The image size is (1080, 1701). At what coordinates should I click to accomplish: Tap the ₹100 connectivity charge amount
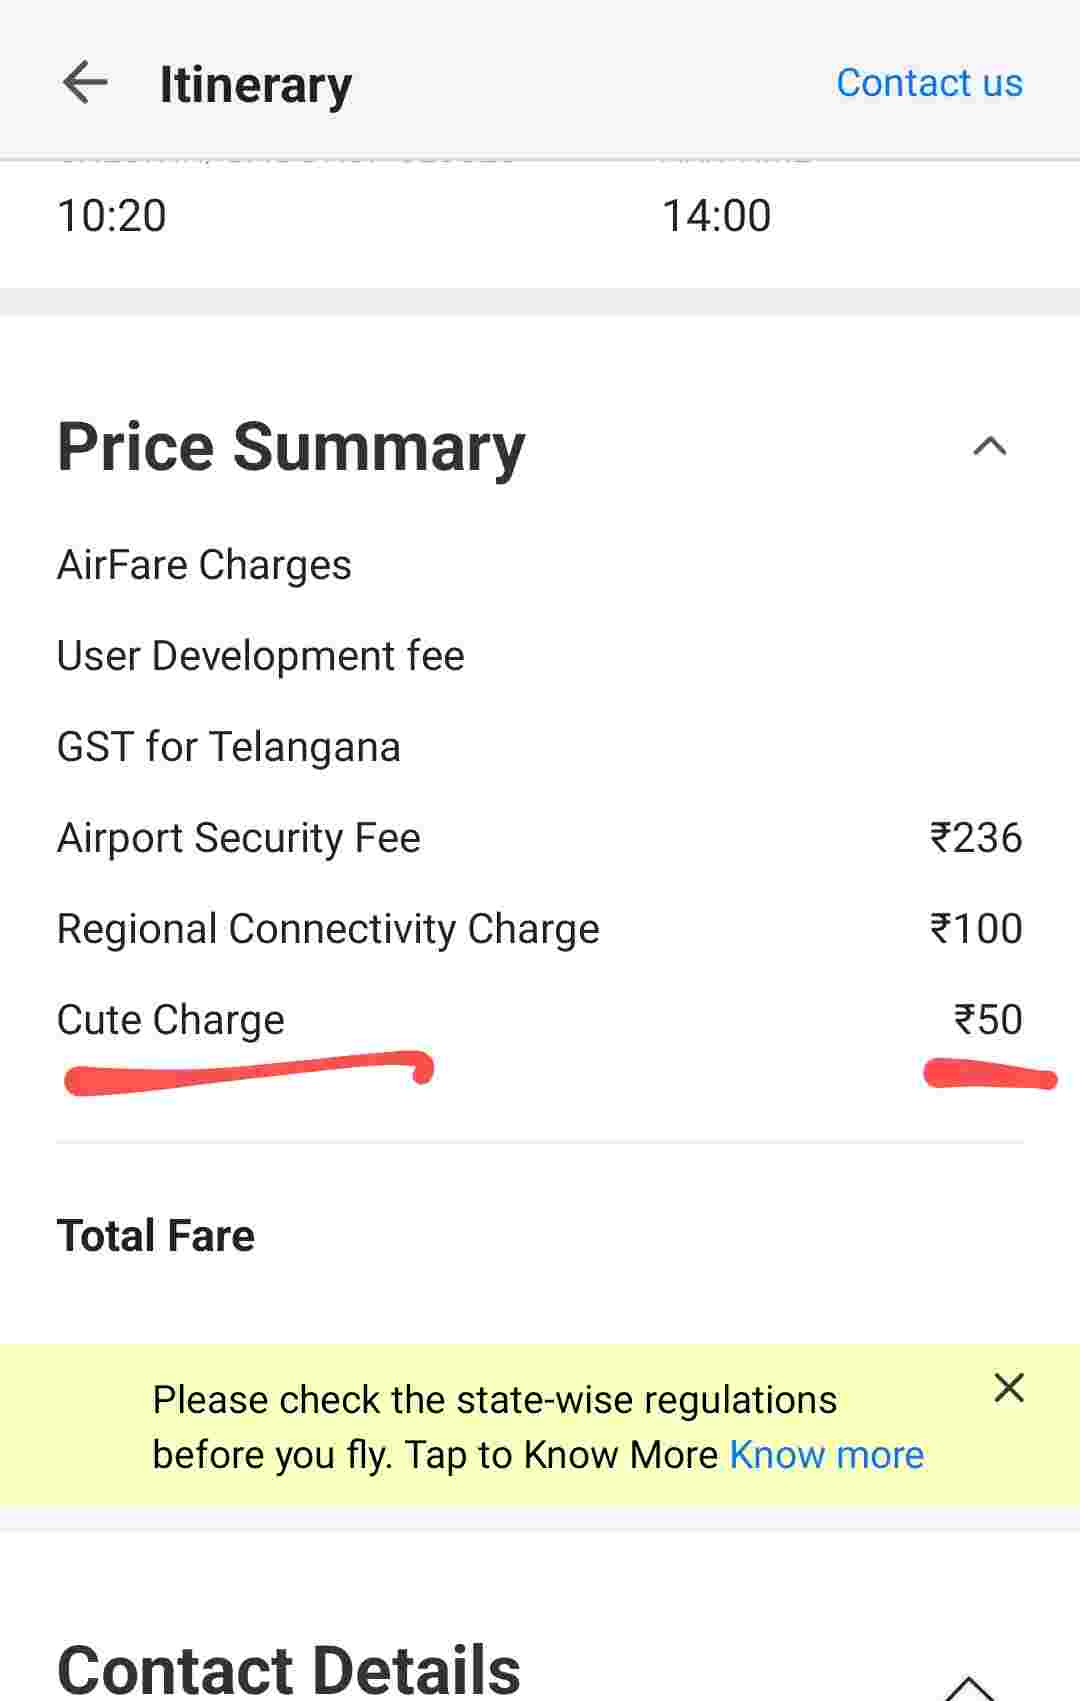coord(976,929)
